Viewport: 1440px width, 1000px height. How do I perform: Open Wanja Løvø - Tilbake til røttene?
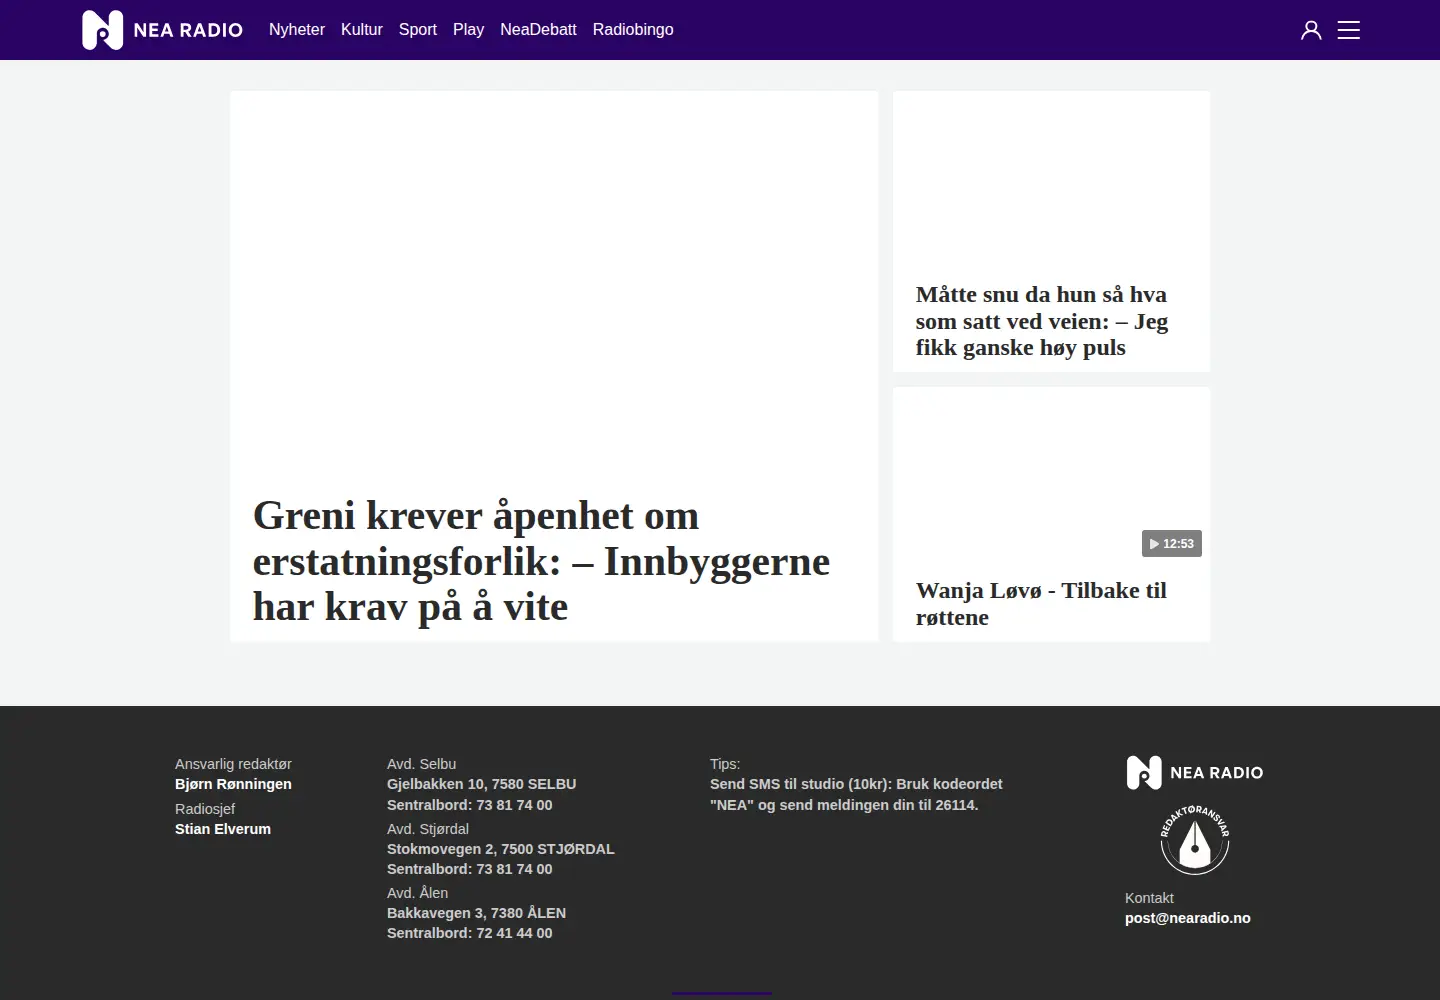pos(1041,604)
